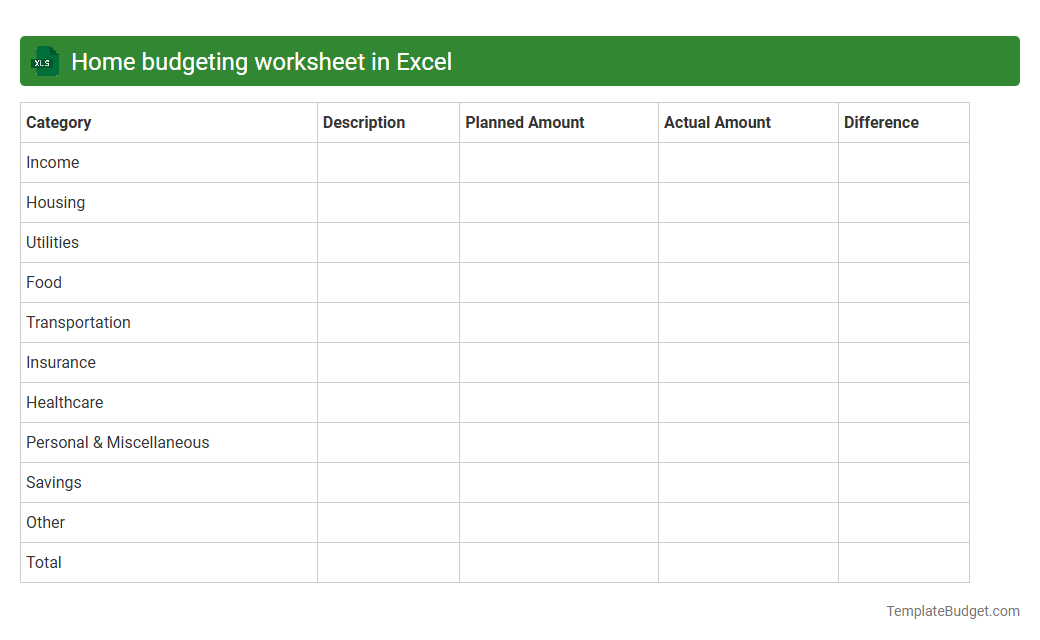
Task: Click the Housing category label
Action: (x=55, y=202)
